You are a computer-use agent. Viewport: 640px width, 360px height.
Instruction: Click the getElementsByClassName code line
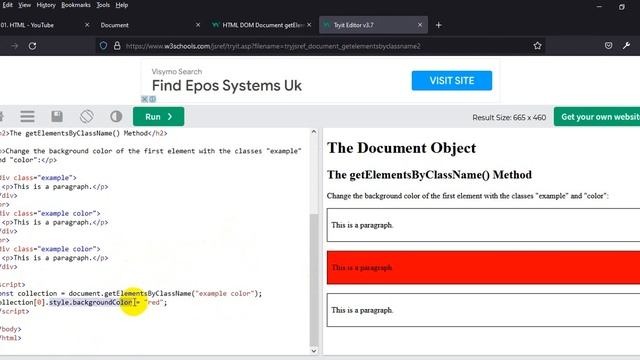point(131,293)
